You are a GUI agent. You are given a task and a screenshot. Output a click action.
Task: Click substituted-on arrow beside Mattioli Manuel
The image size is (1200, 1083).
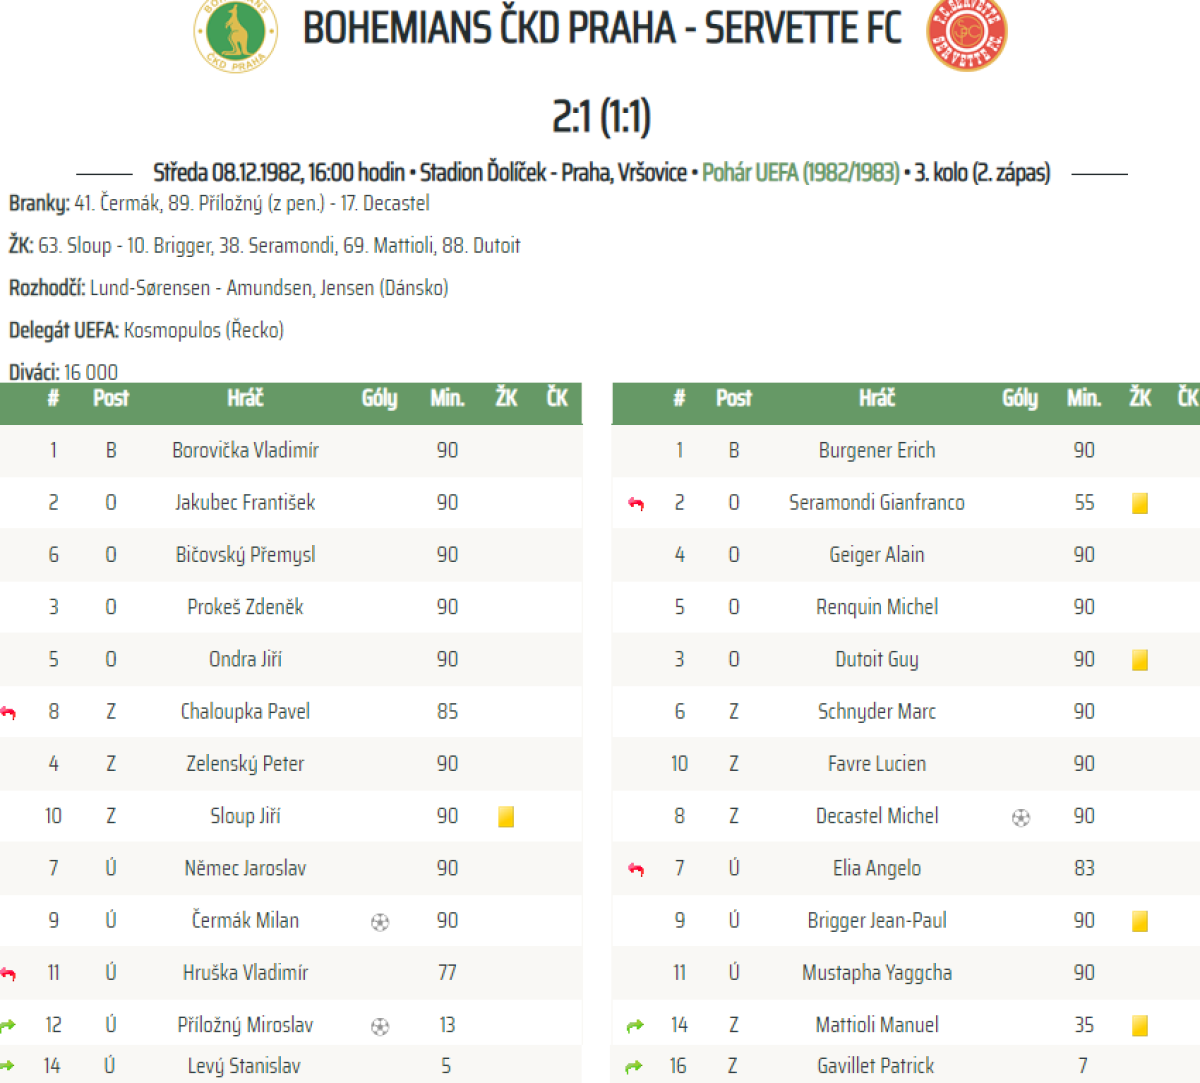[x=635, y=1026]
